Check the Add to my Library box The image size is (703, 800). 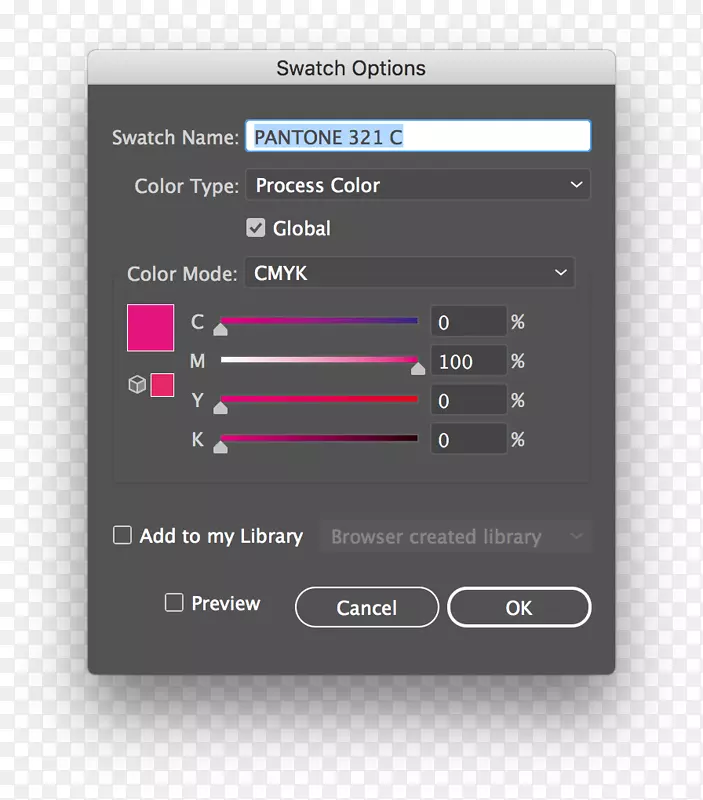pos(123,536)
